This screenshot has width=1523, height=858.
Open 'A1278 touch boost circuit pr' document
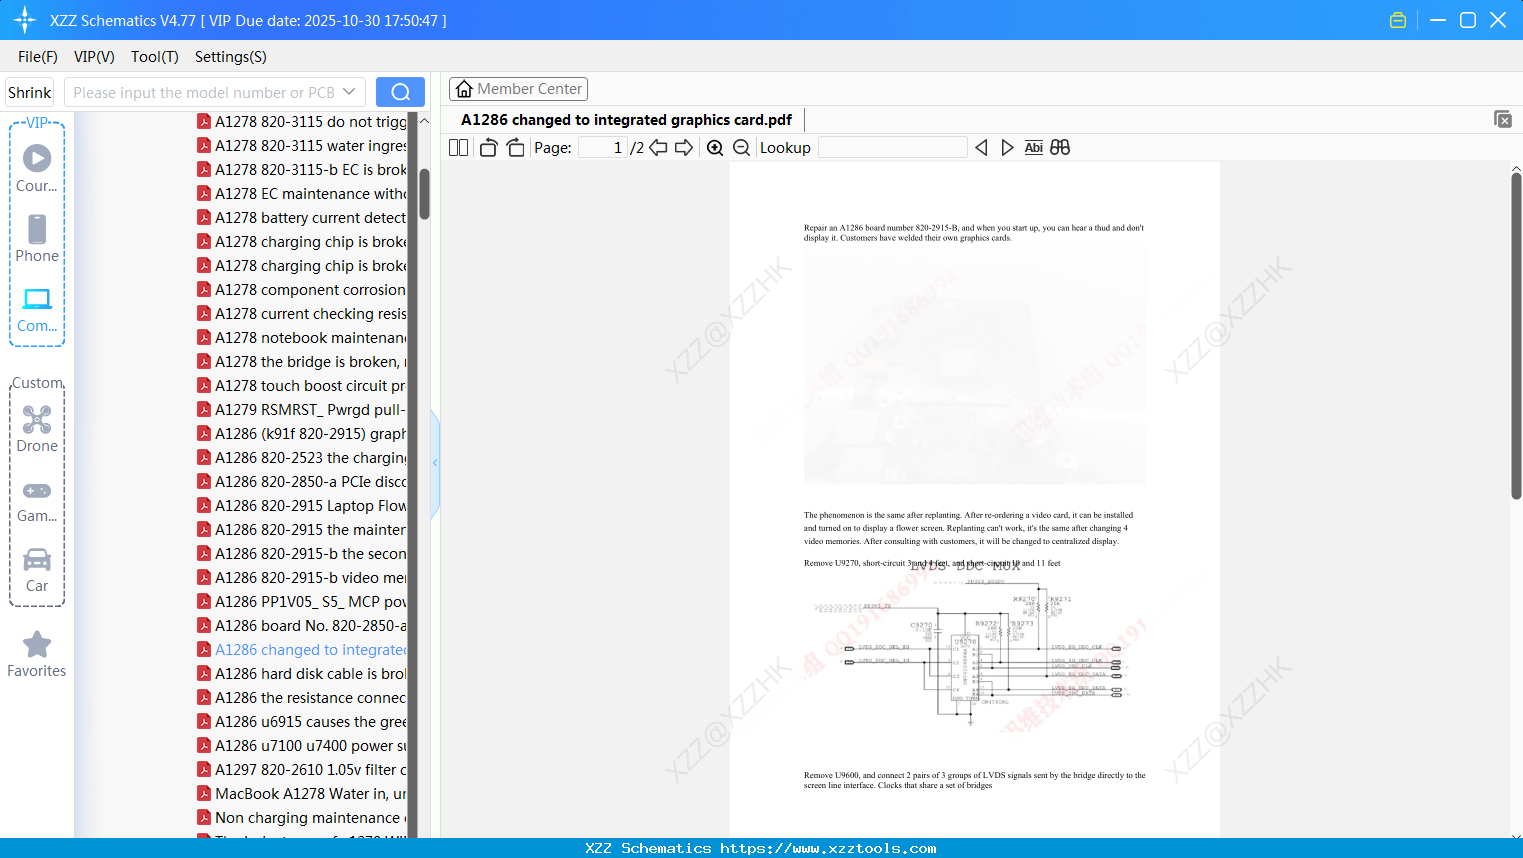click(310, 386)
